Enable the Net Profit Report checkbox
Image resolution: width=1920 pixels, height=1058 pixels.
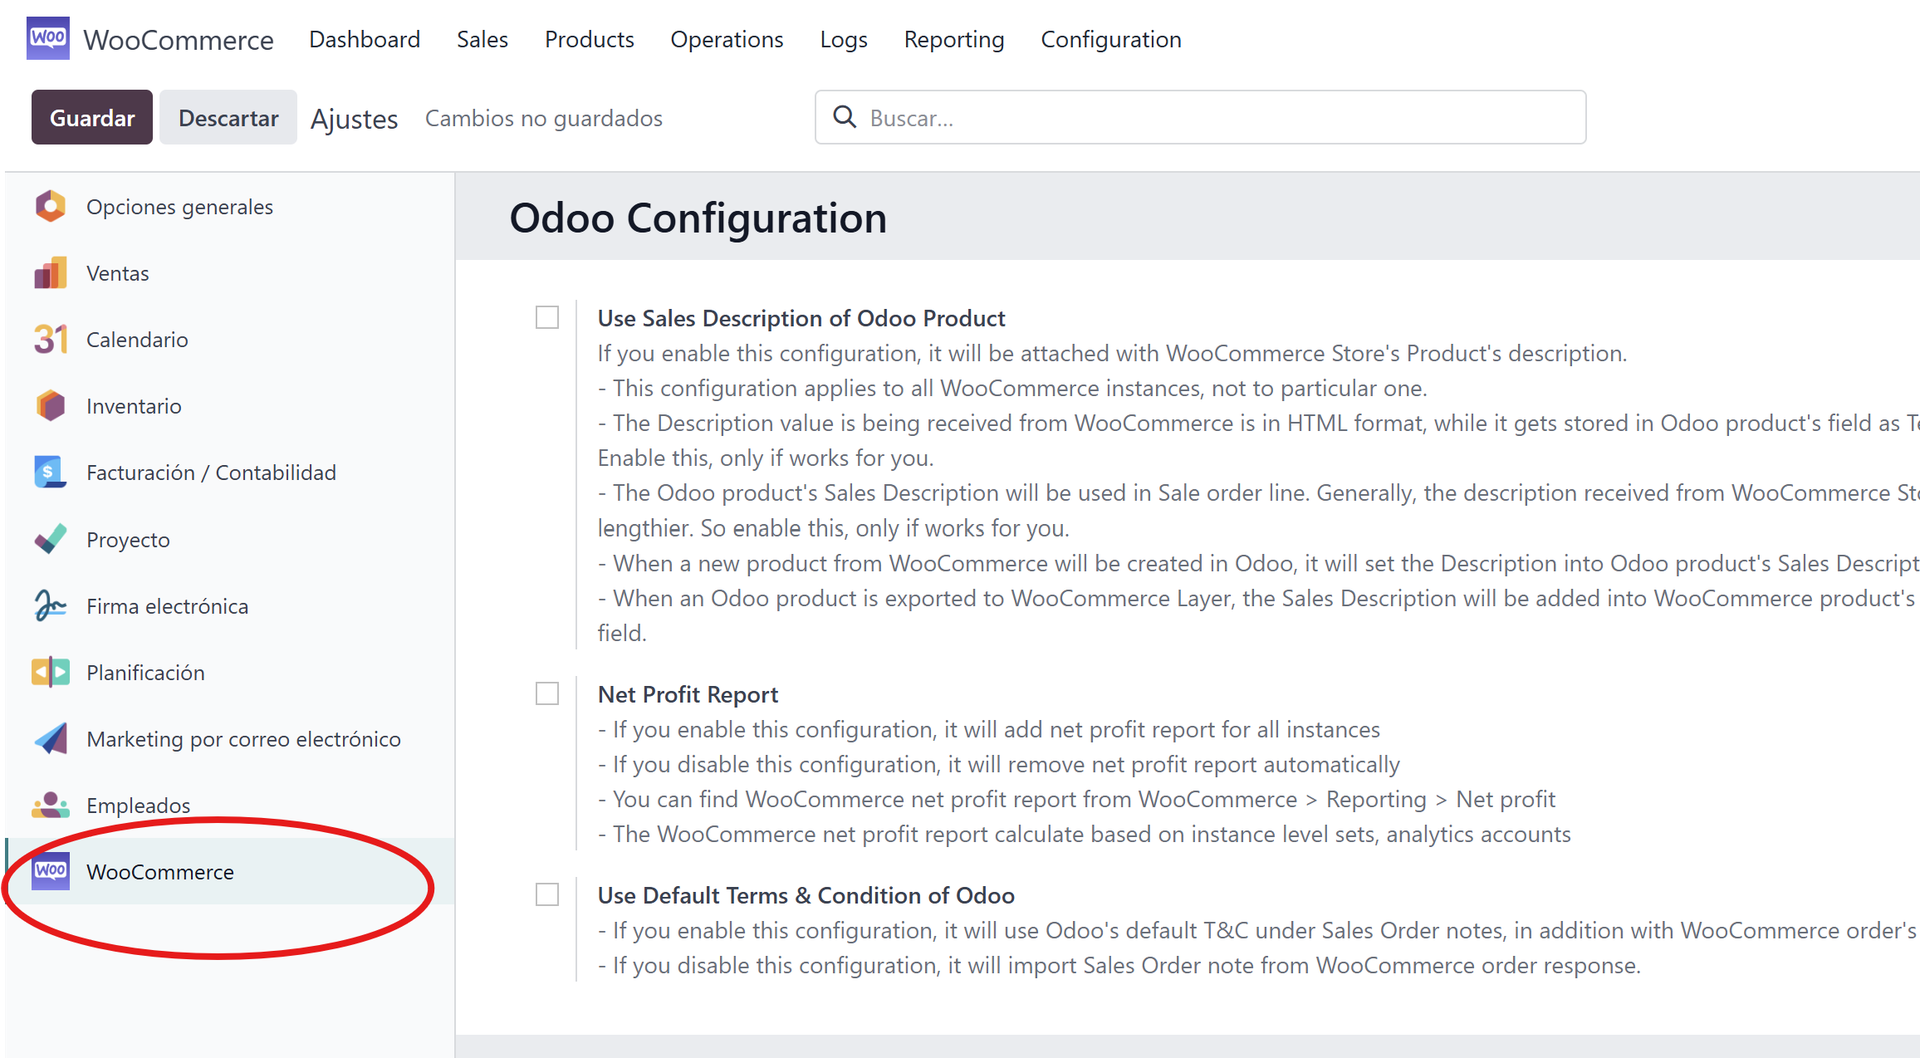point(547,693)
